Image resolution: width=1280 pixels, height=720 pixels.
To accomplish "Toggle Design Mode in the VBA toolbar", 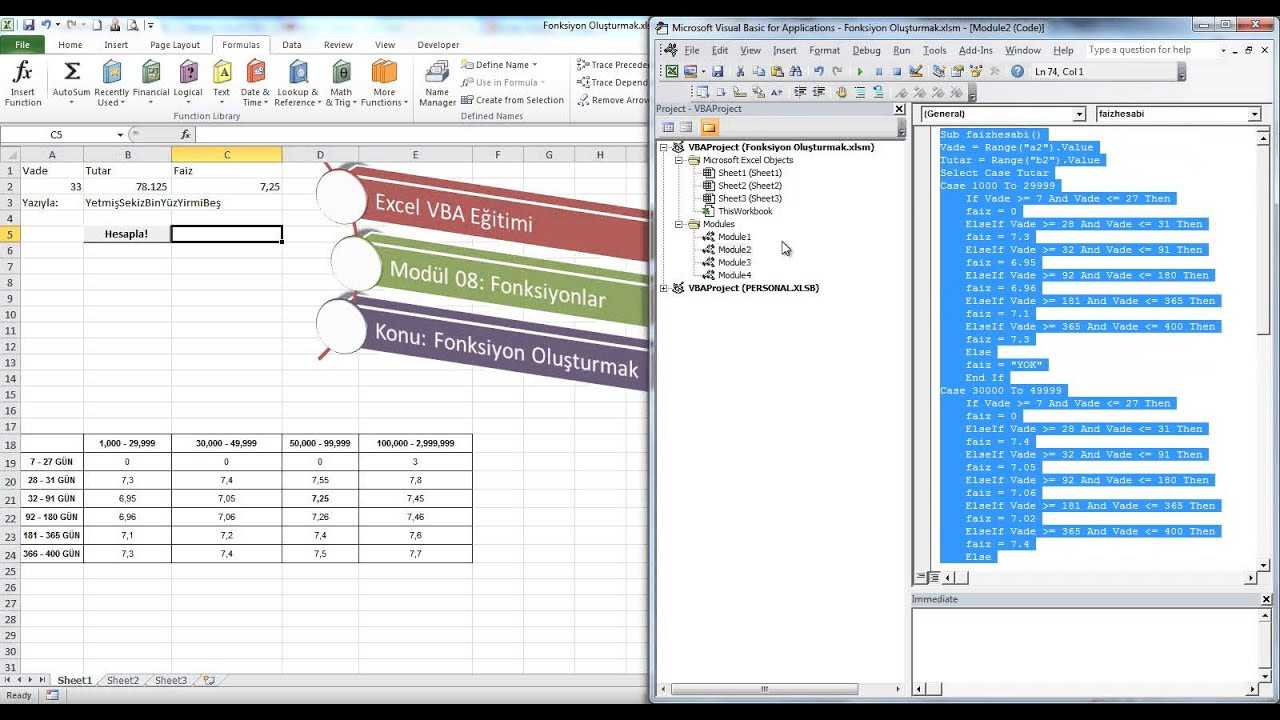I will (x=916, y=71).
